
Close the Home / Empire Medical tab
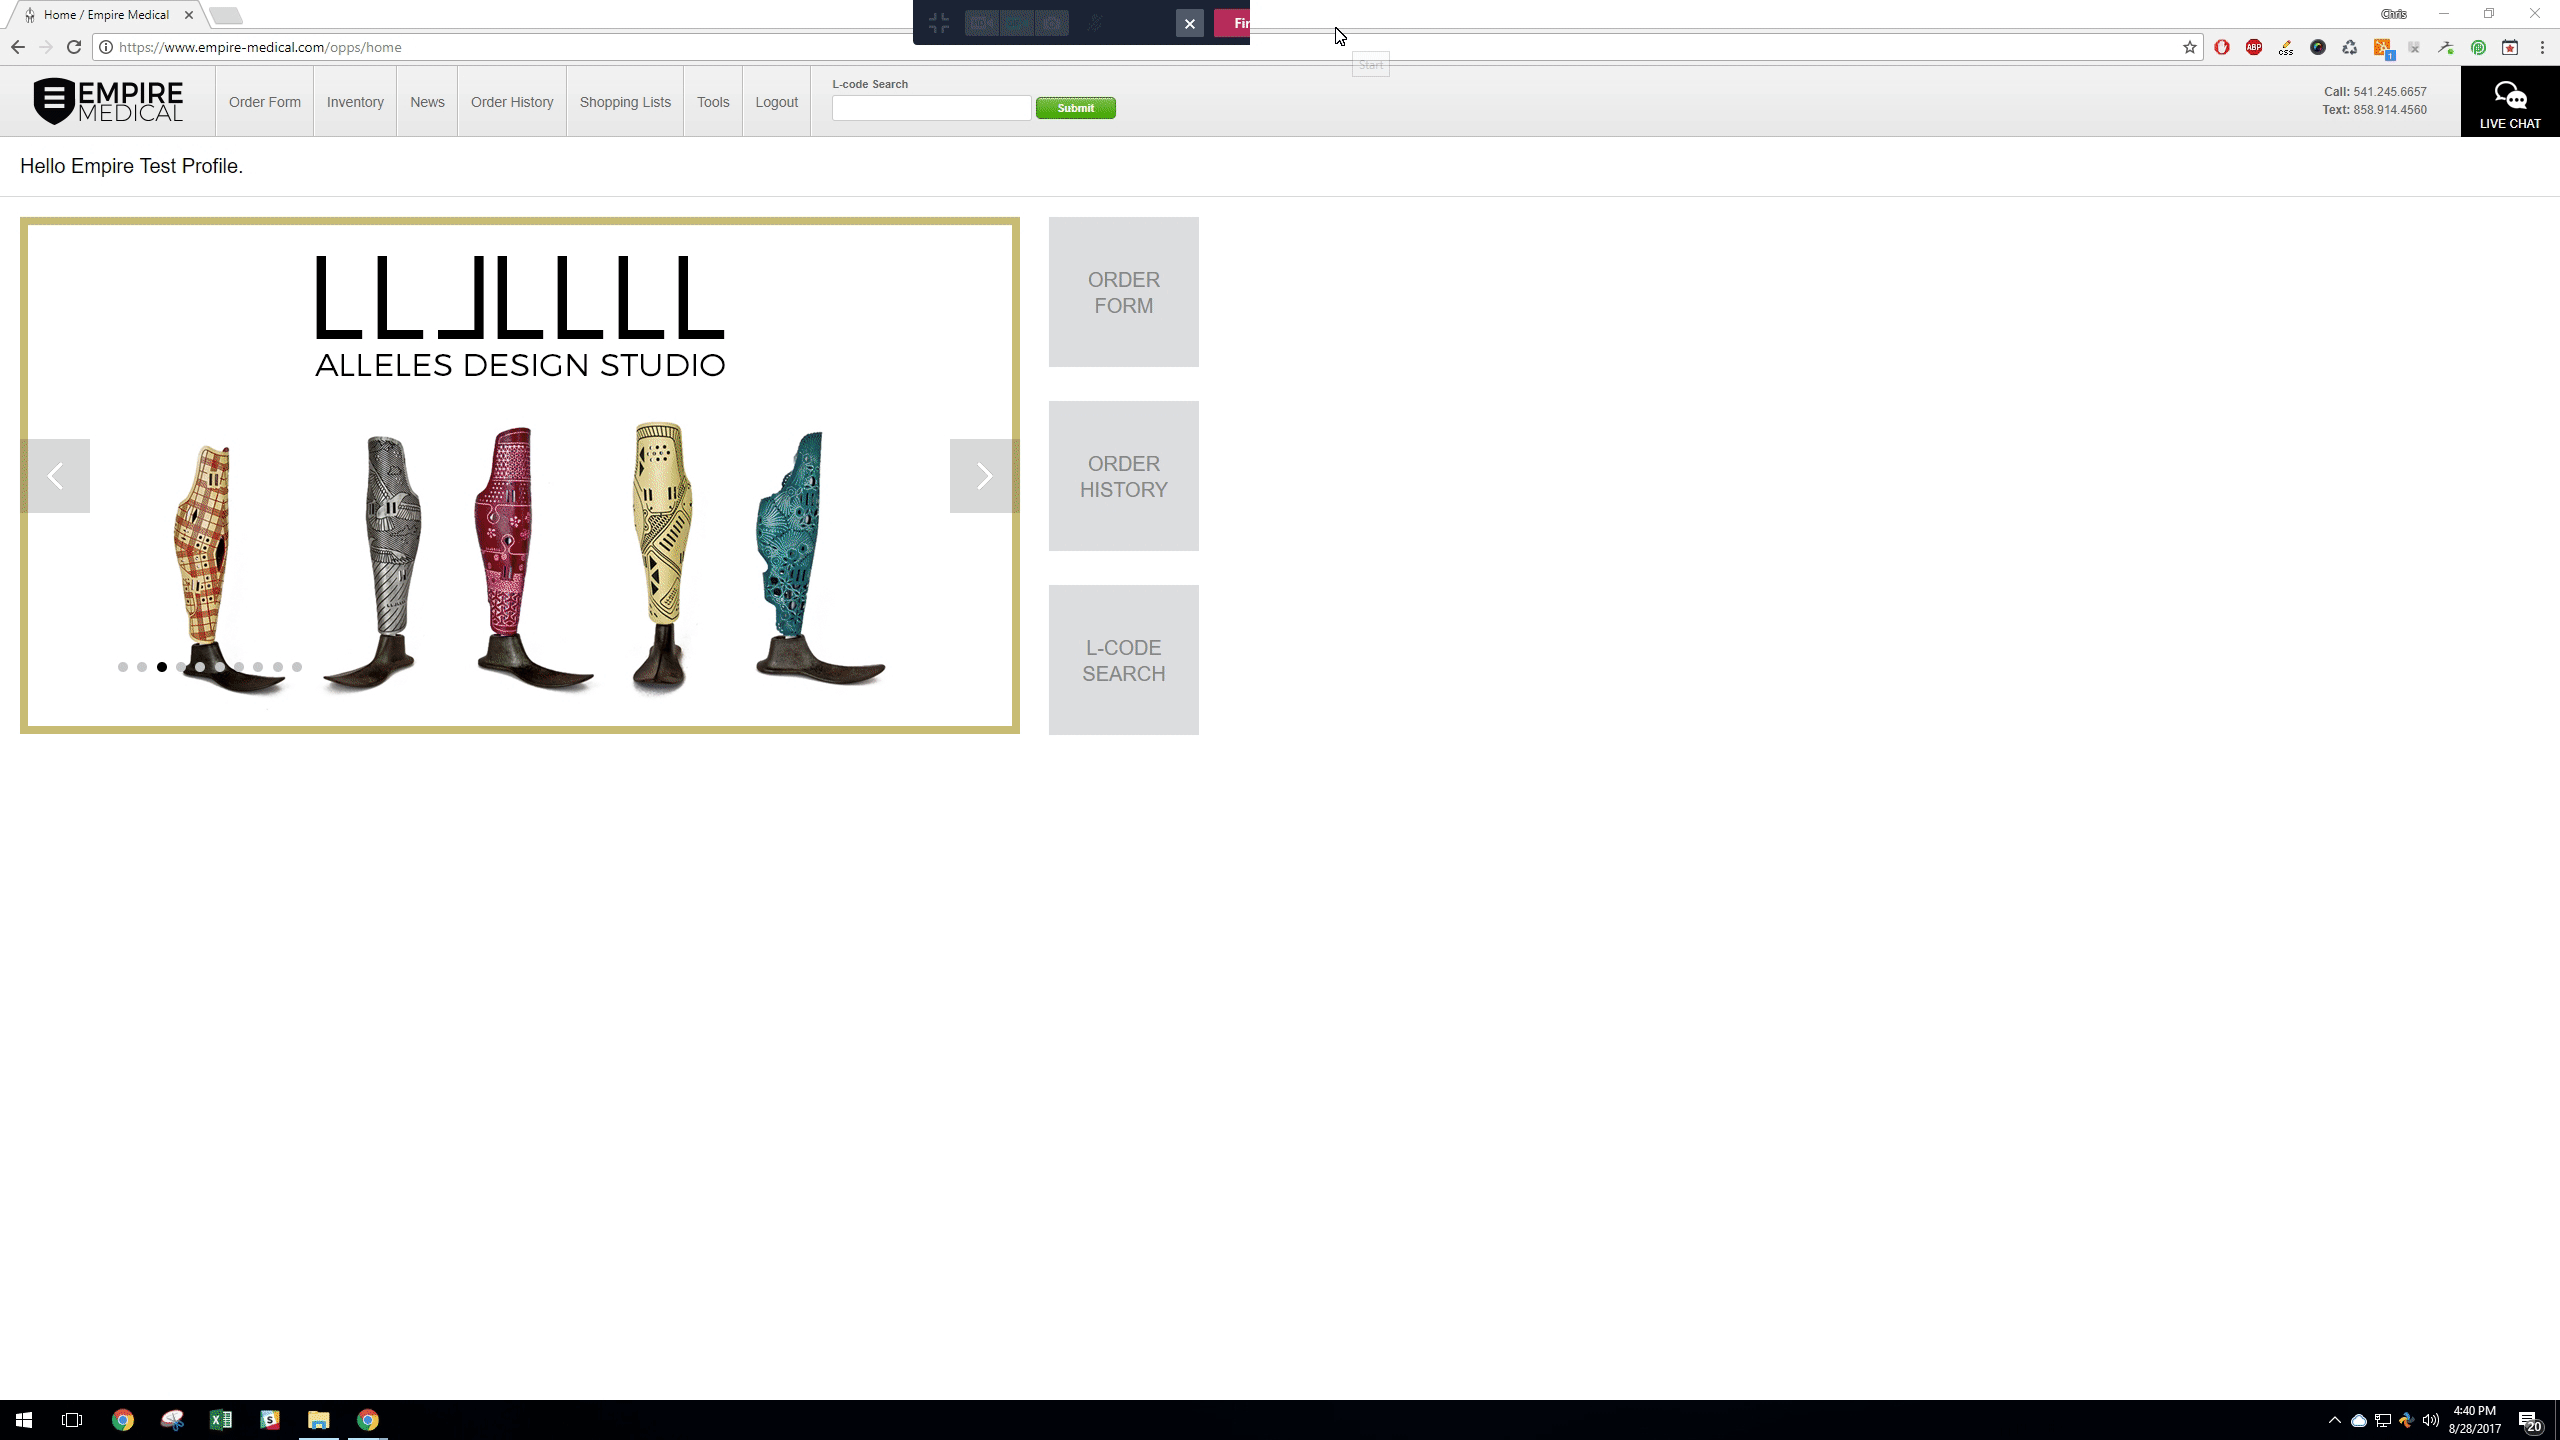point(189,15)
